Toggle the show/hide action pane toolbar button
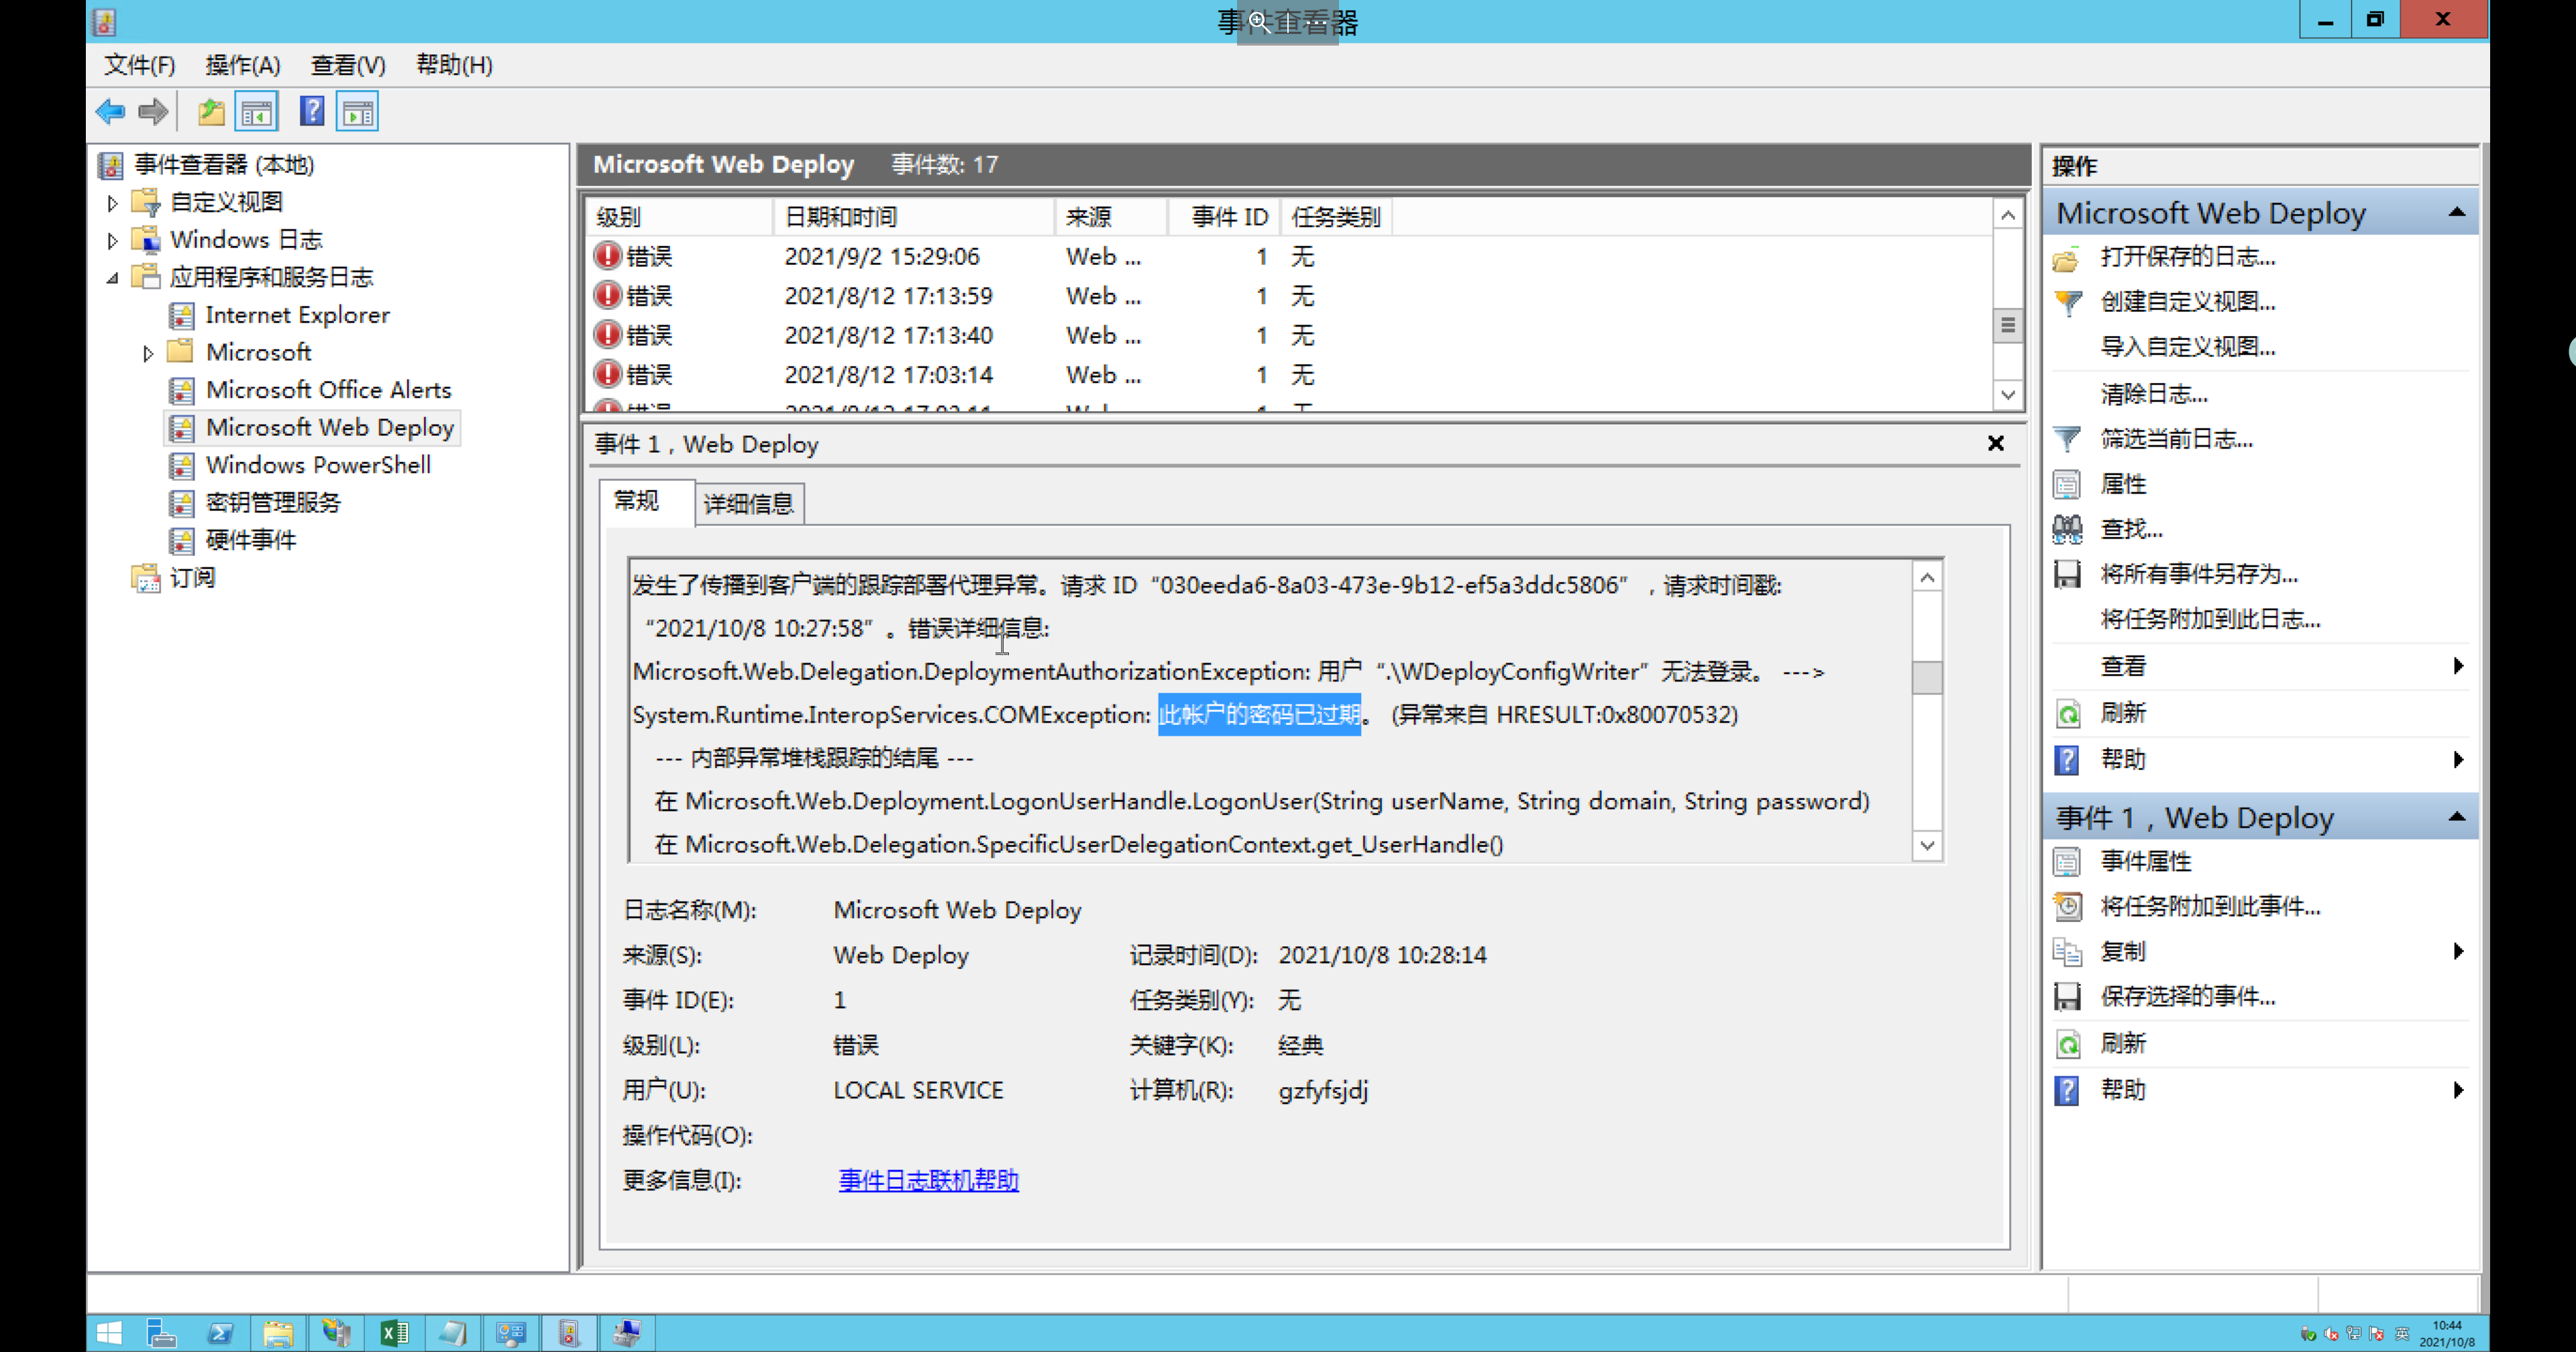The image size is (2576, 1352). (358, 112)
